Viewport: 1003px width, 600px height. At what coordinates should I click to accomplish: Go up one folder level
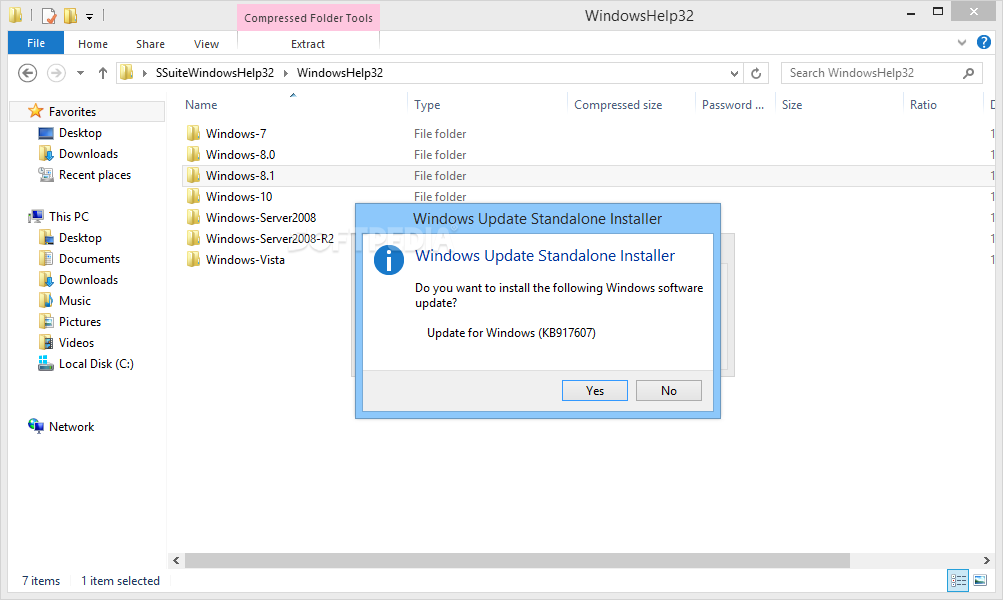102,73
